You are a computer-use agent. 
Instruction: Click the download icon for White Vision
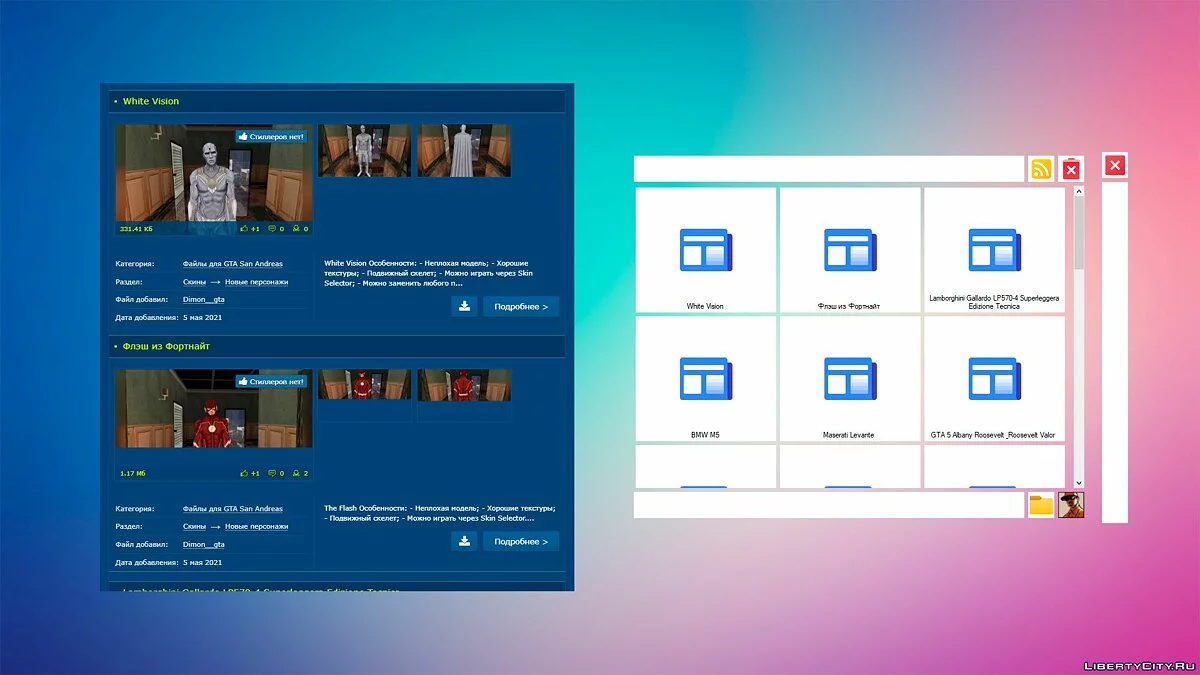point(464,306)
